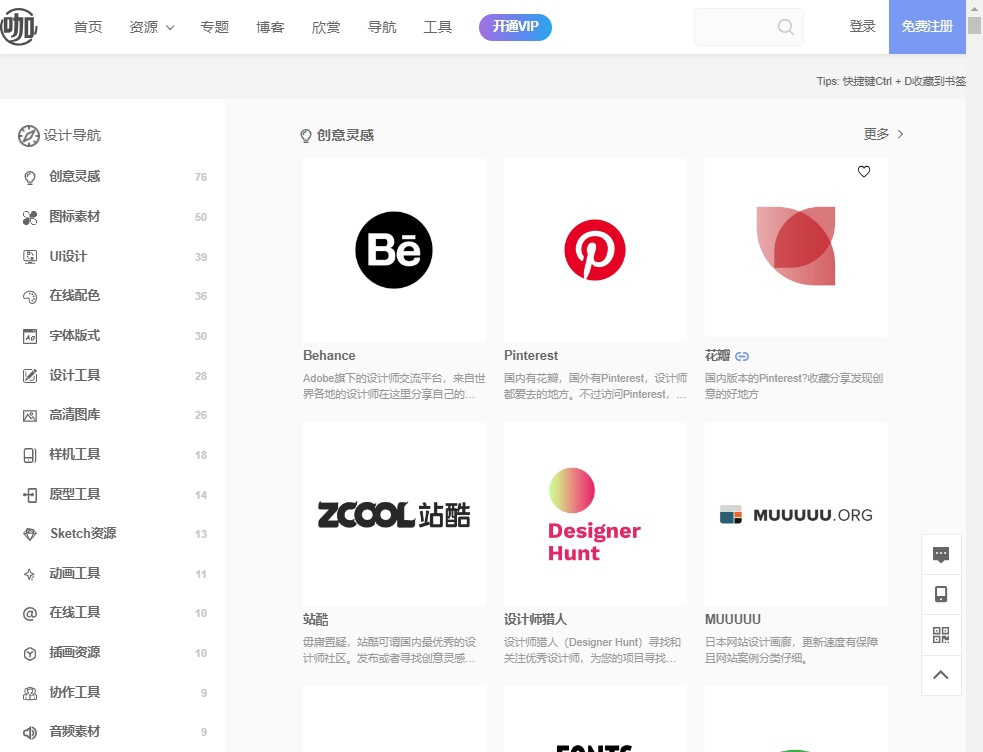Click the 免费注册 button
Image resolution: width=983 pixels, height=752 pixels.
927,27
